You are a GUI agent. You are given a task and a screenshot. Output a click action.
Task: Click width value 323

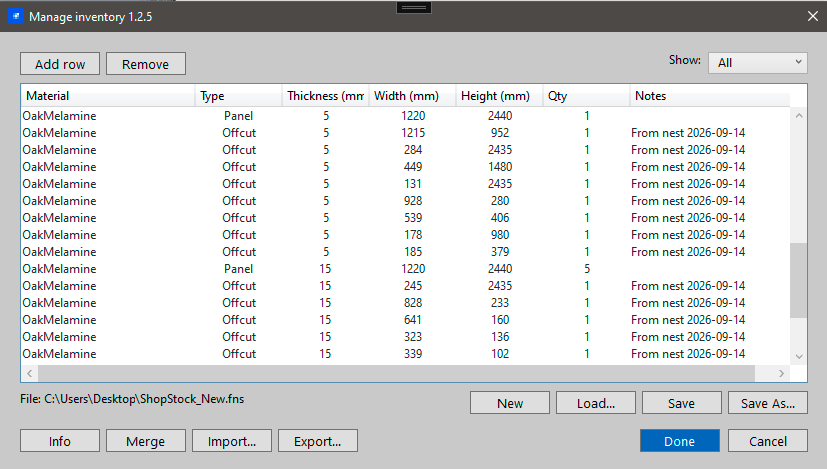(x=413, y=337)
